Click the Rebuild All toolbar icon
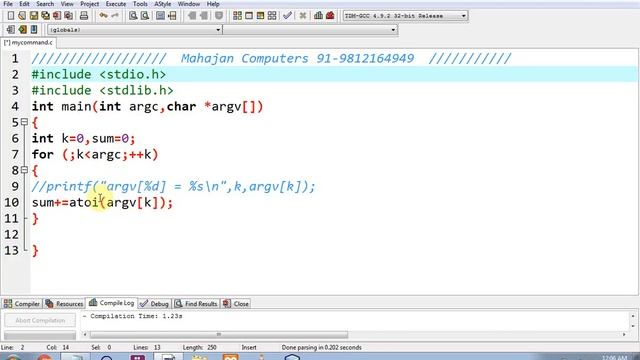The height and width of the screenshot is (360, 640). pyautogui.click(x=272, y=16)
